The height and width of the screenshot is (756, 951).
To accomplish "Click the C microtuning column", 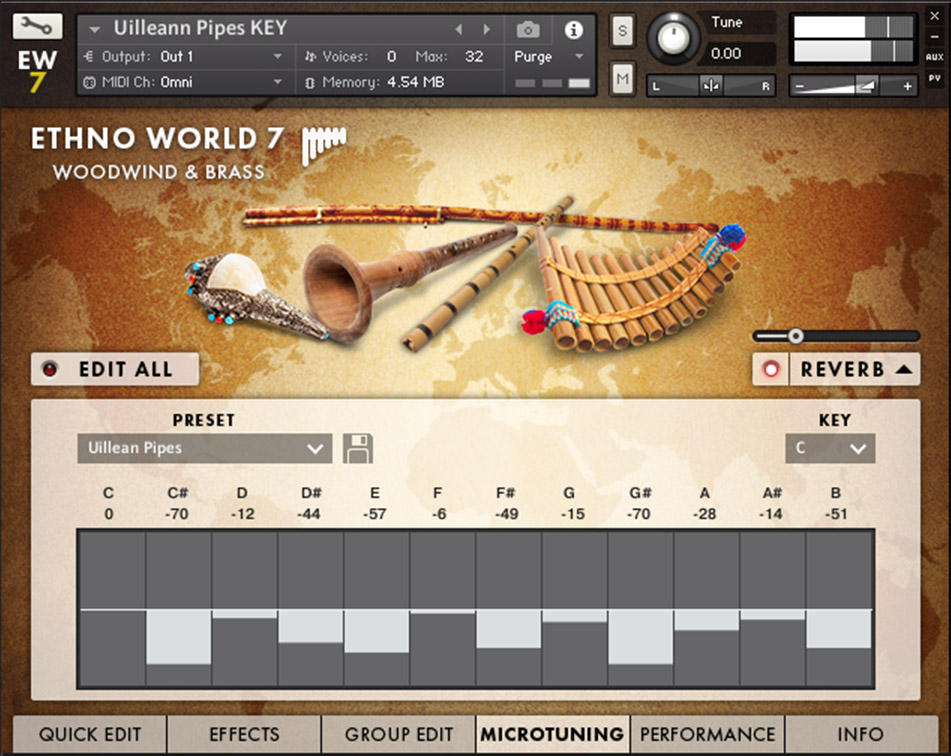I will click(112, 609).
